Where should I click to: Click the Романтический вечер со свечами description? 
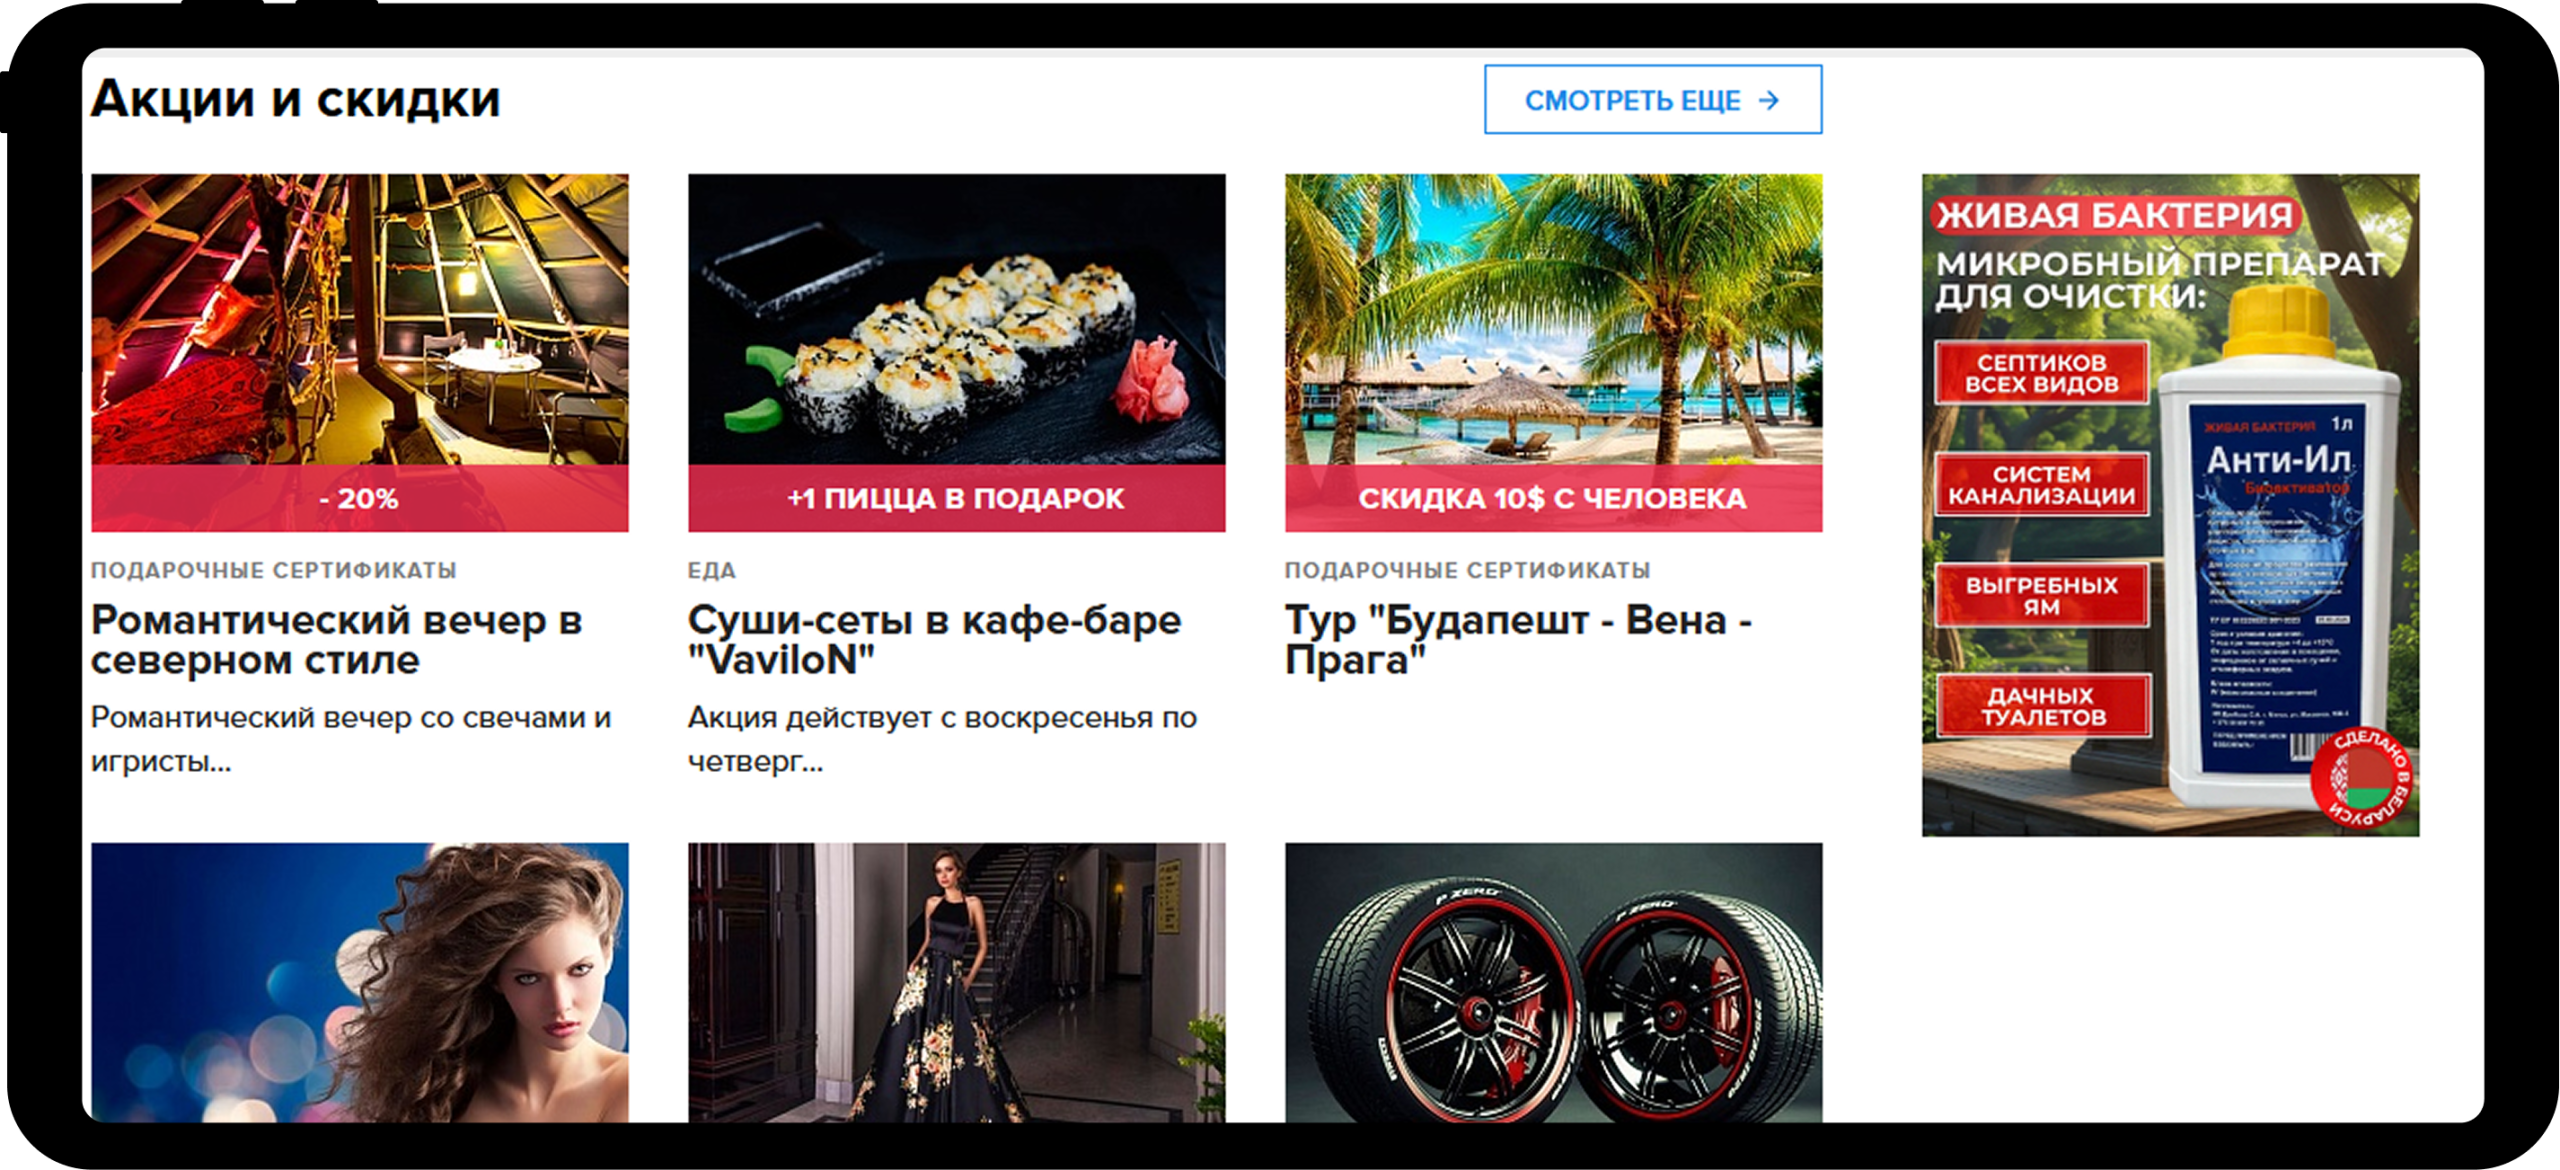351,739
